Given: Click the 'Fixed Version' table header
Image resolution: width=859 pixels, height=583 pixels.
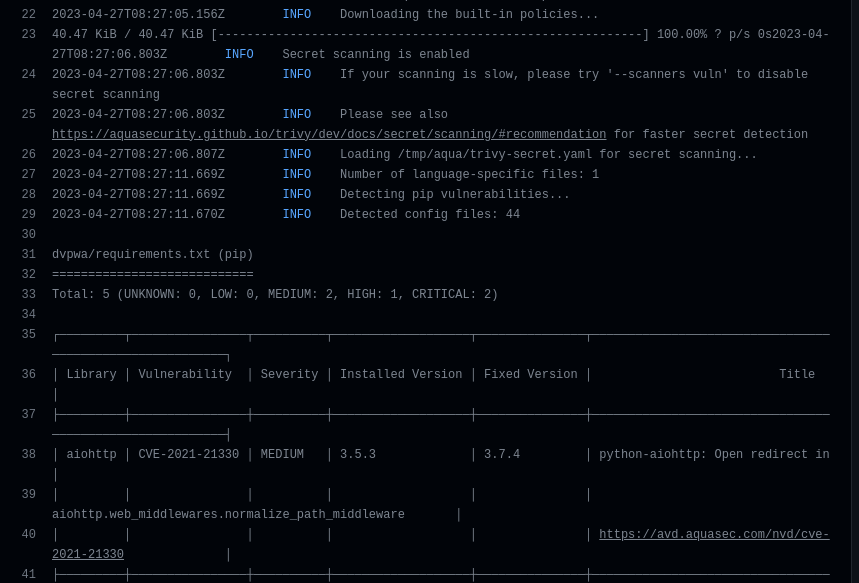Looking at the screenshot, I should point(530,374).
